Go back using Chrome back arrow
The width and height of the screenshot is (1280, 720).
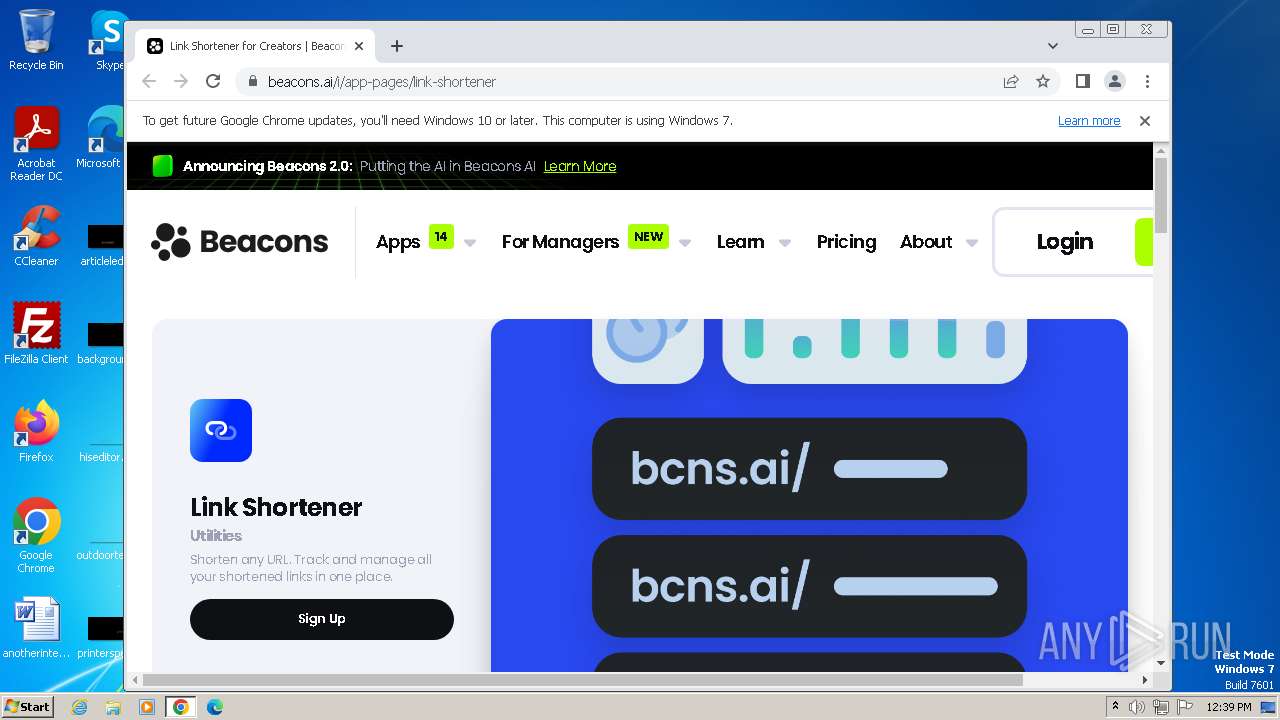pyautogui.click(x=149, y=82)
